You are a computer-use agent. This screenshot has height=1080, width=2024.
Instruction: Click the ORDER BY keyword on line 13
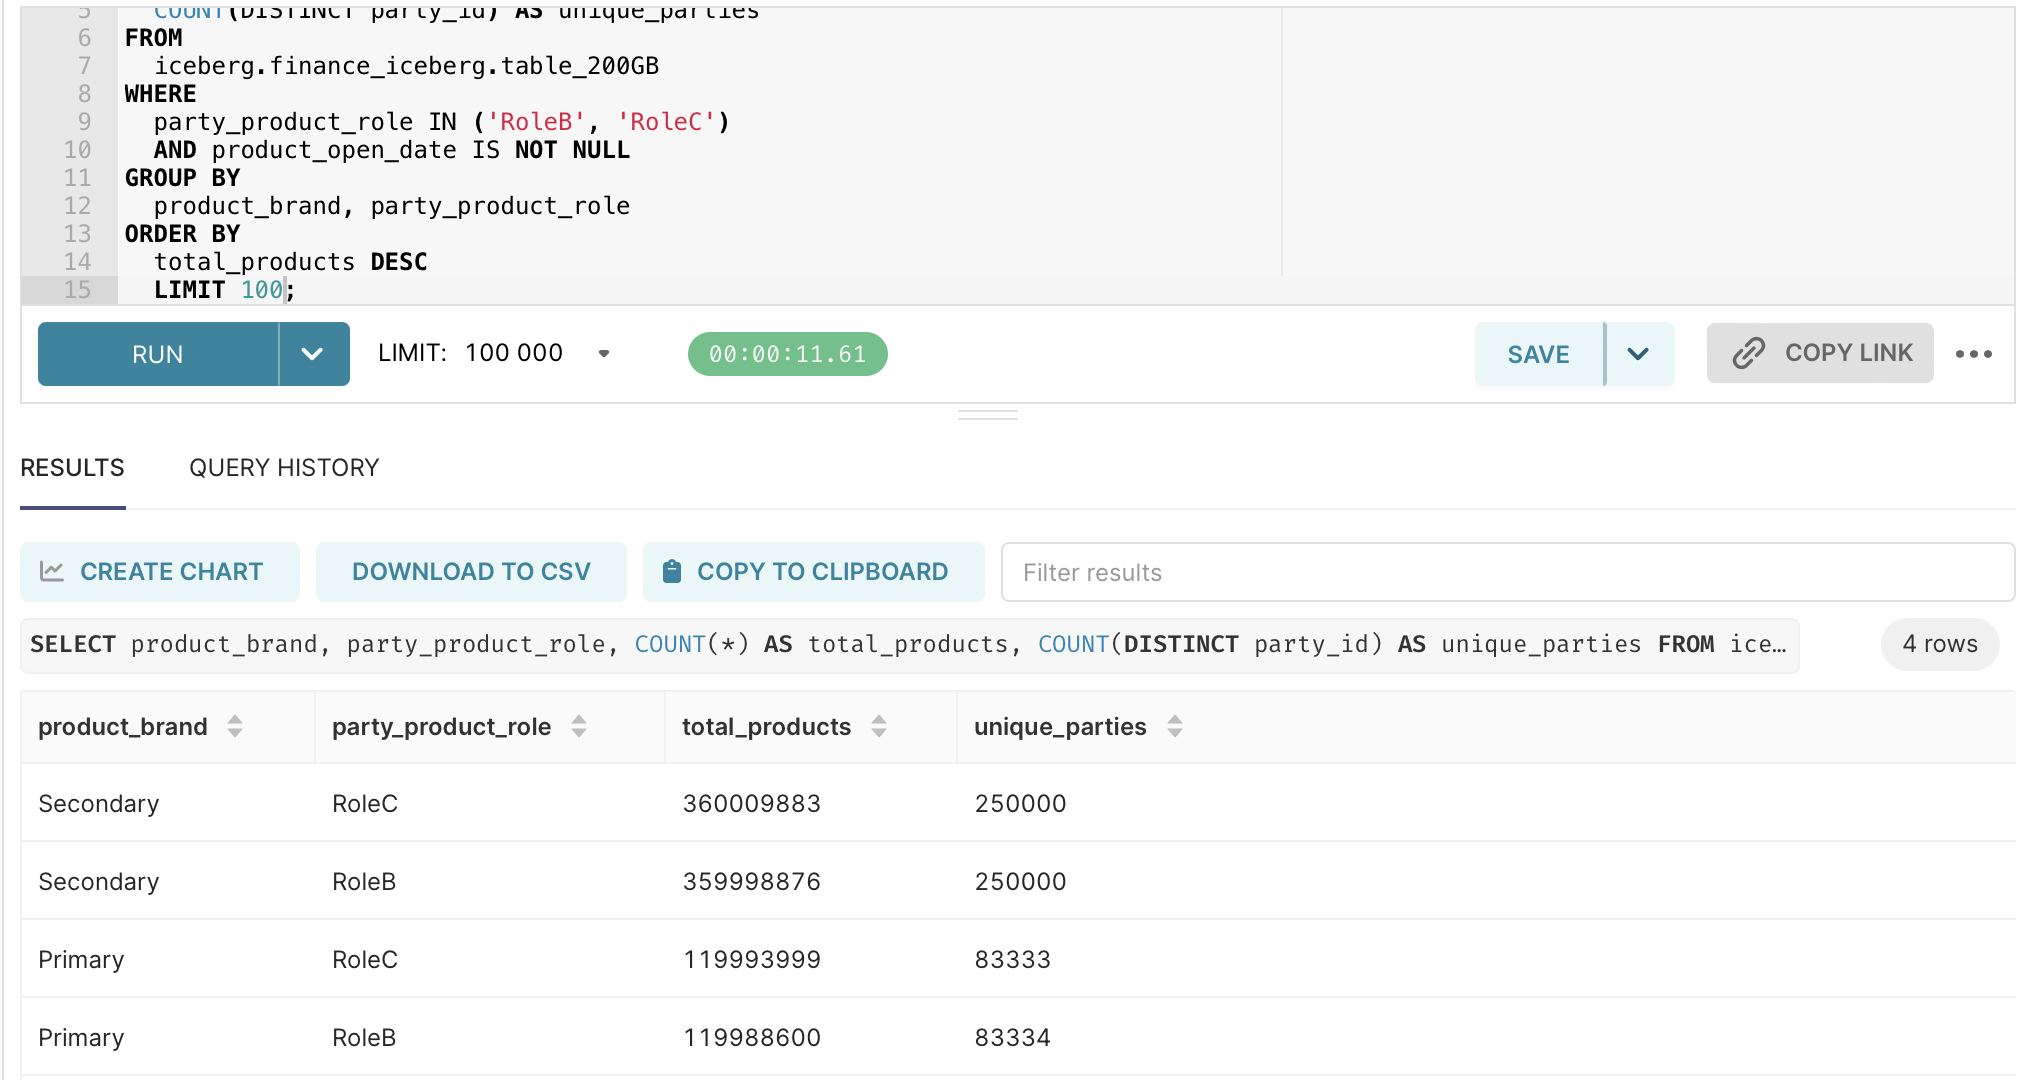click(182, 234)
